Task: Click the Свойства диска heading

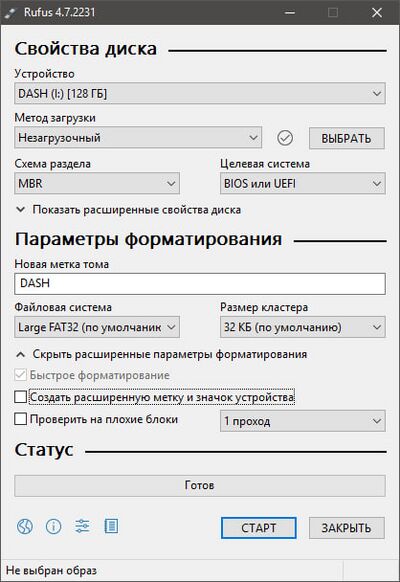Action: (x=86, y=49)
